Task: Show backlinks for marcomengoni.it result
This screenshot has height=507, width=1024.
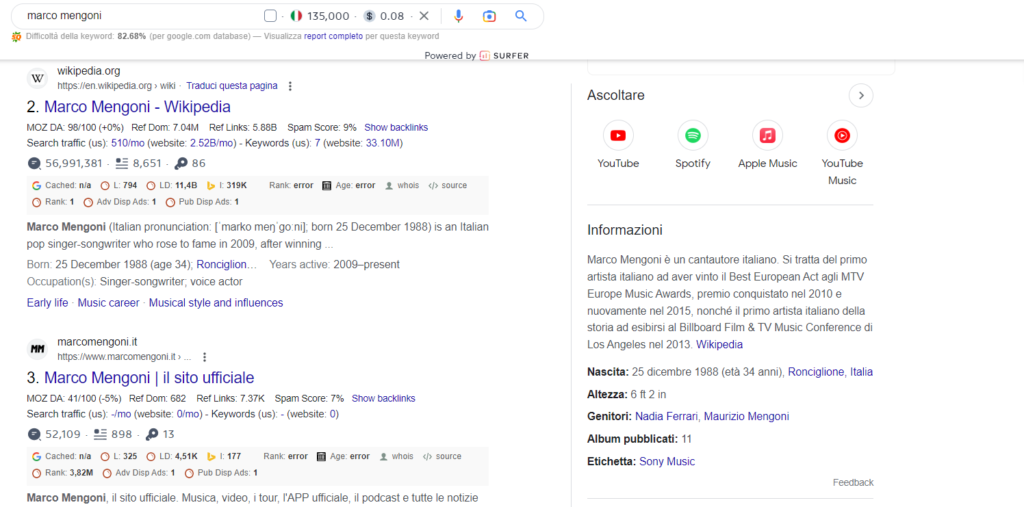Action: 383,399
